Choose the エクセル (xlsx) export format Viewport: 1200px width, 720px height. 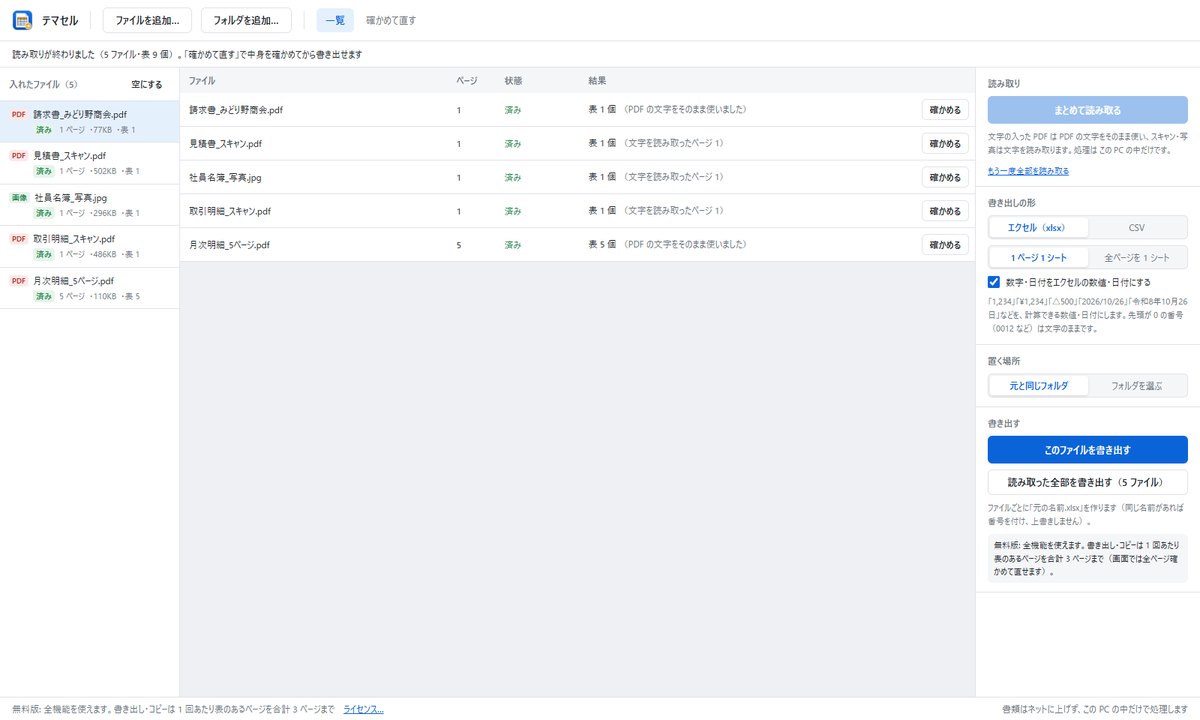pyautogui.click(x=1038, y=228)
